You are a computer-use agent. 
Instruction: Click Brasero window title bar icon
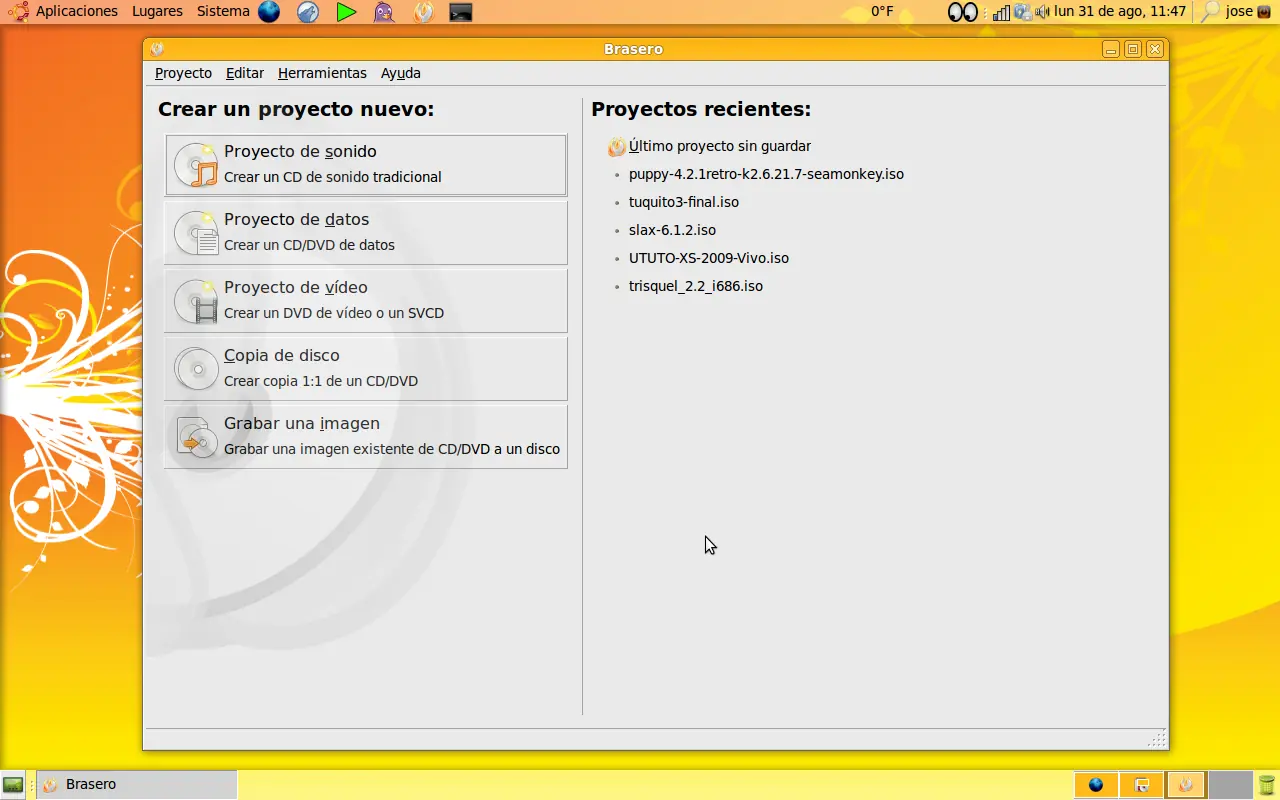pos(157,49)
